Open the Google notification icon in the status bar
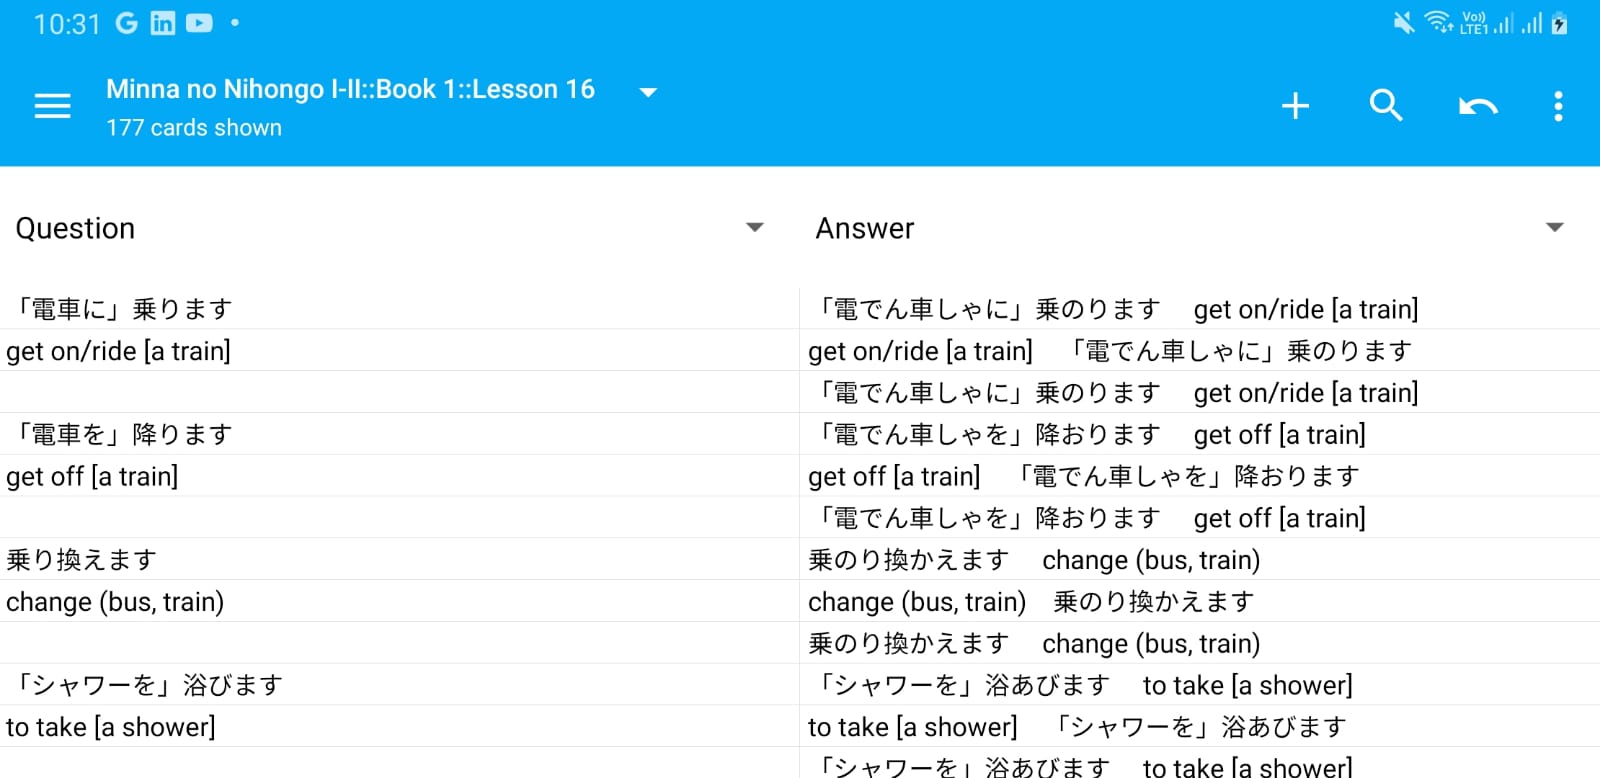The image size is (1600, 778). coord(127,23)
